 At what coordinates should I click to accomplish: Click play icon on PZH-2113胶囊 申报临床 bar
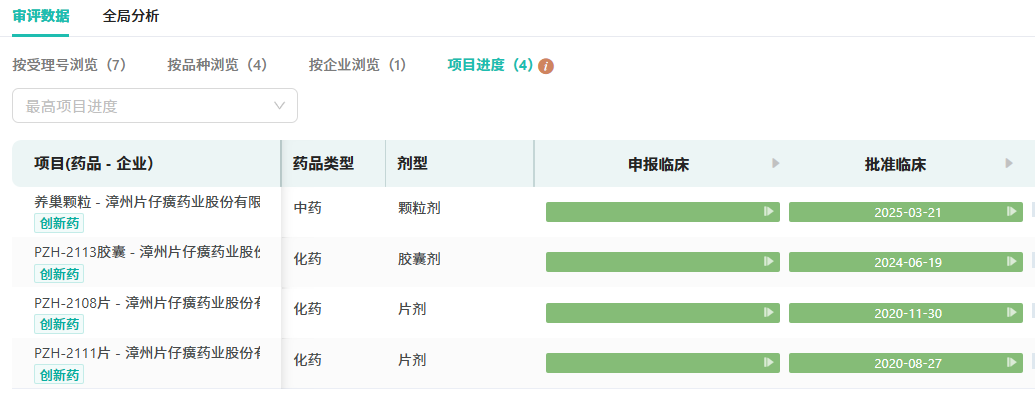(768, 262)
